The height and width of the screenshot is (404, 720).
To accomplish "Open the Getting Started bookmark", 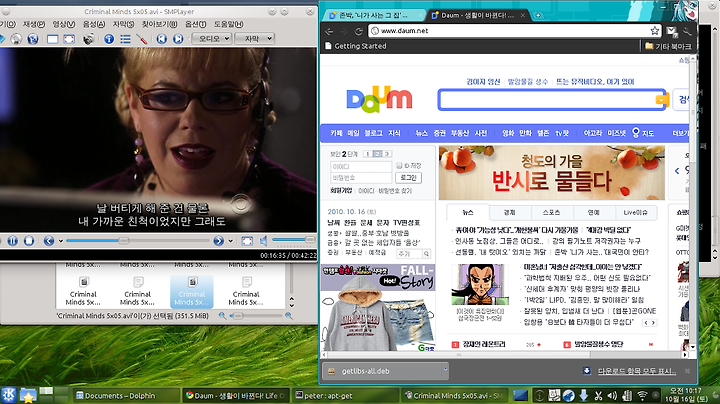I will [355, 46].
